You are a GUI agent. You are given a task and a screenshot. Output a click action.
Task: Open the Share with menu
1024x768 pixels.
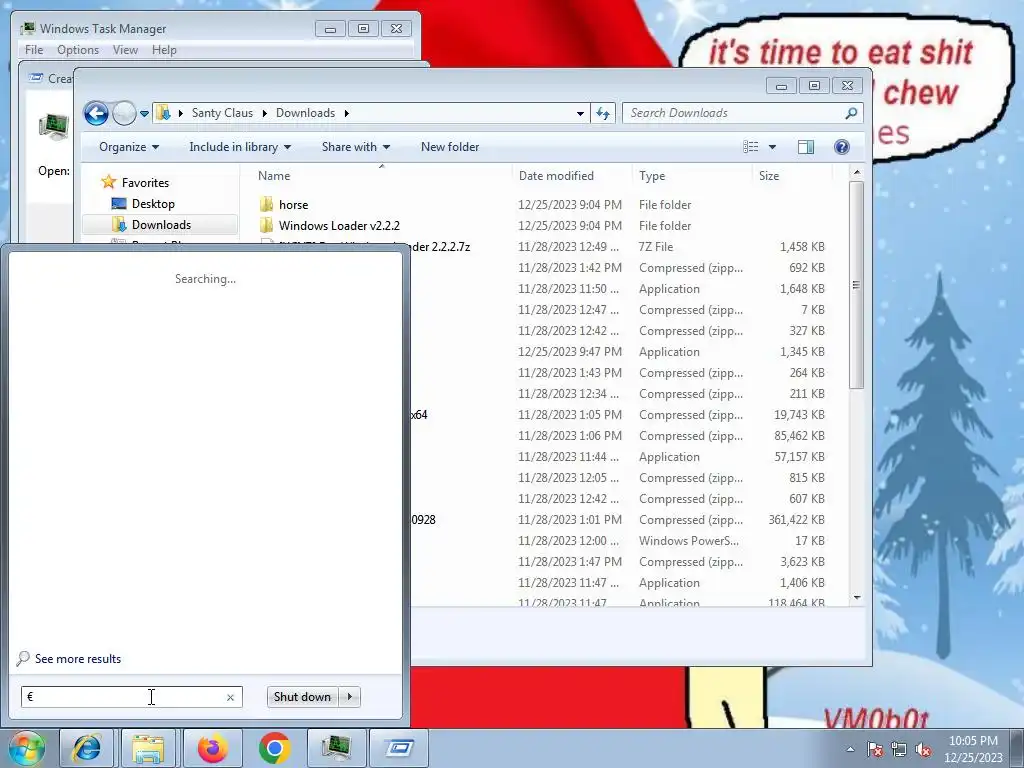(x=356, y=147)
